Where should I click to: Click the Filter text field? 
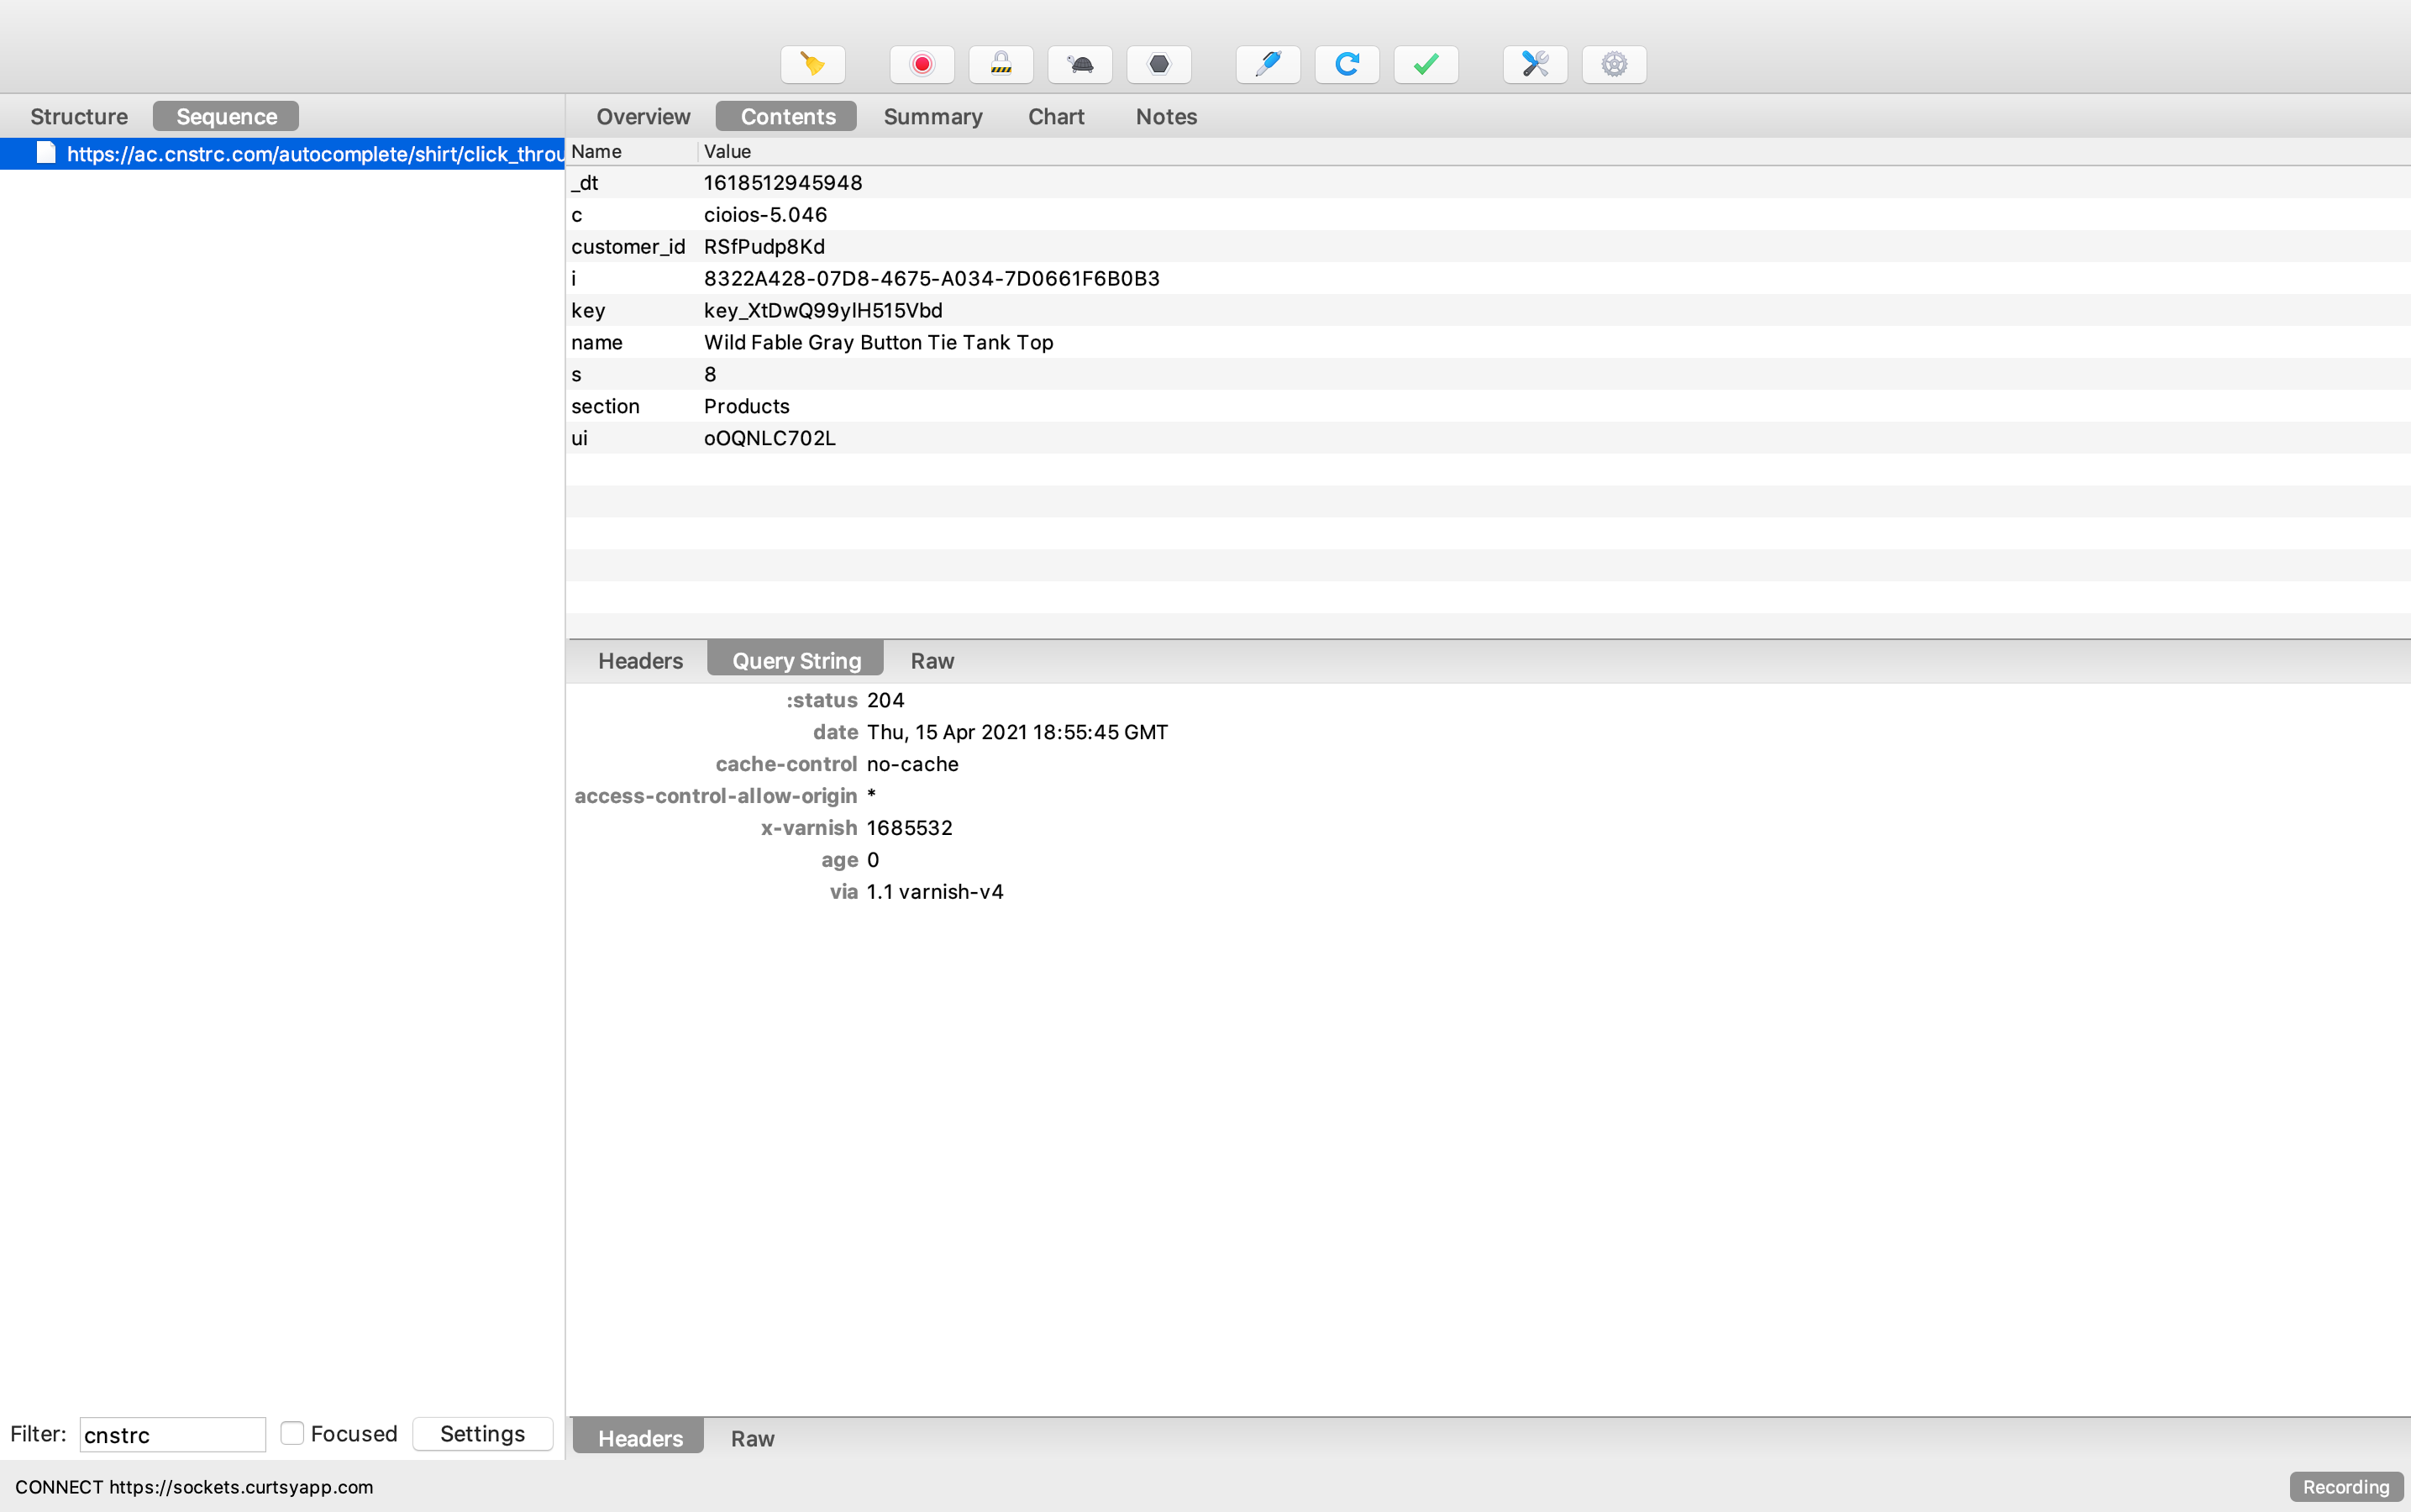point(172,1434)
